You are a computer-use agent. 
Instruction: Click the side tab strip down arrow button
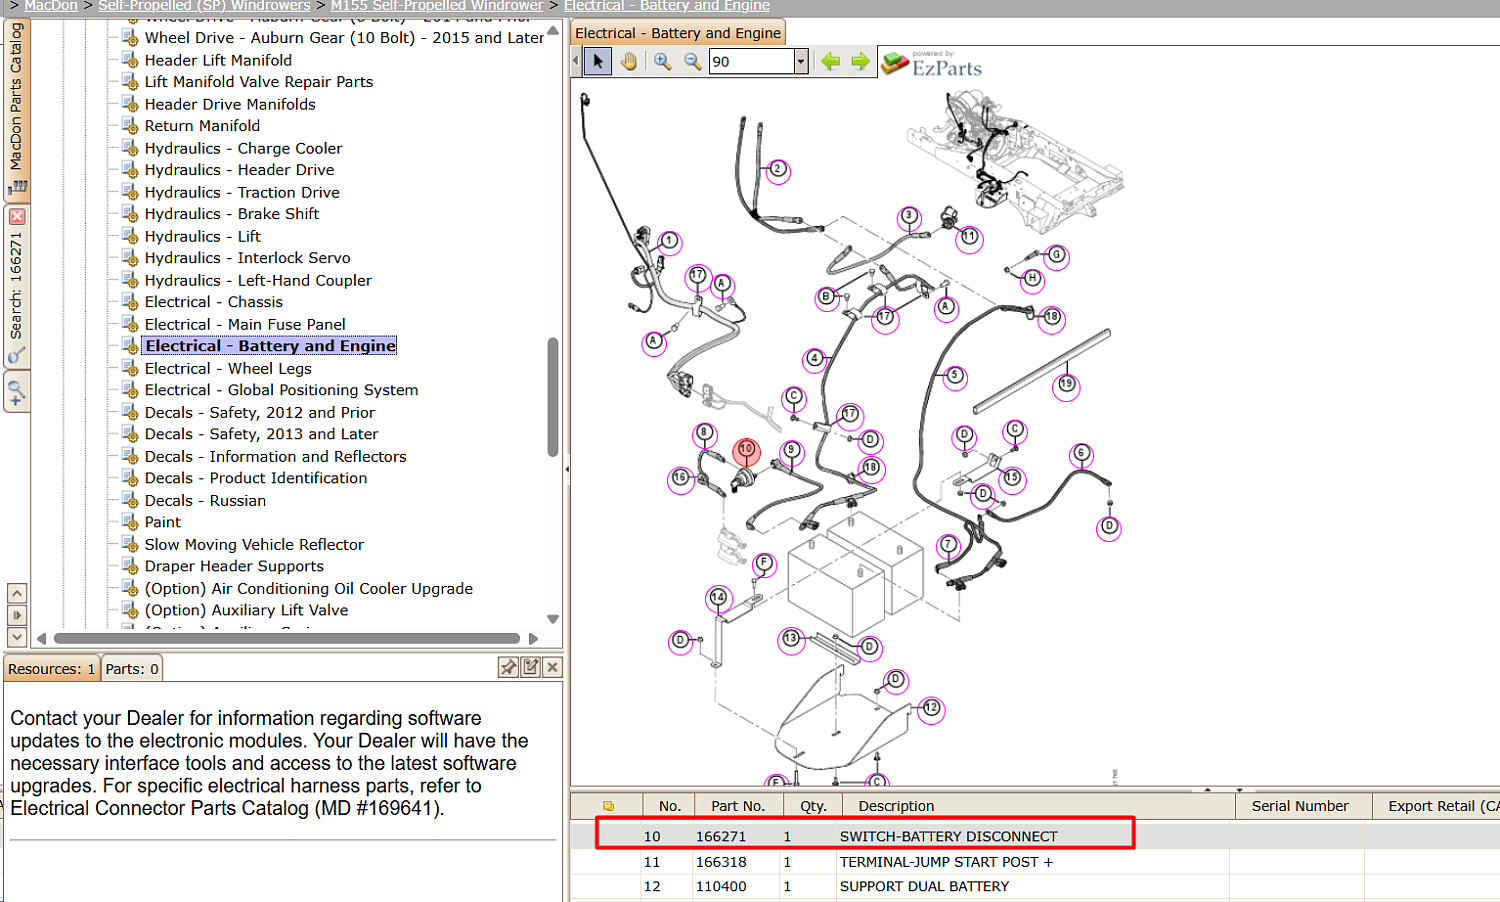coord(17,637)
